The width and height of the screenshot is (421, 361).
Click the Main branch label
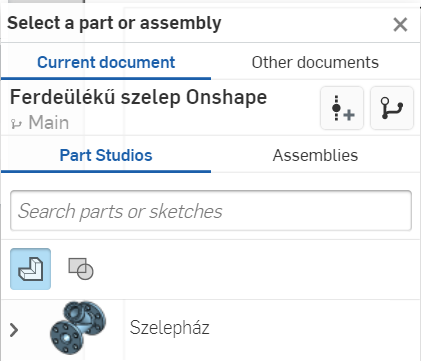pos(49,122)
